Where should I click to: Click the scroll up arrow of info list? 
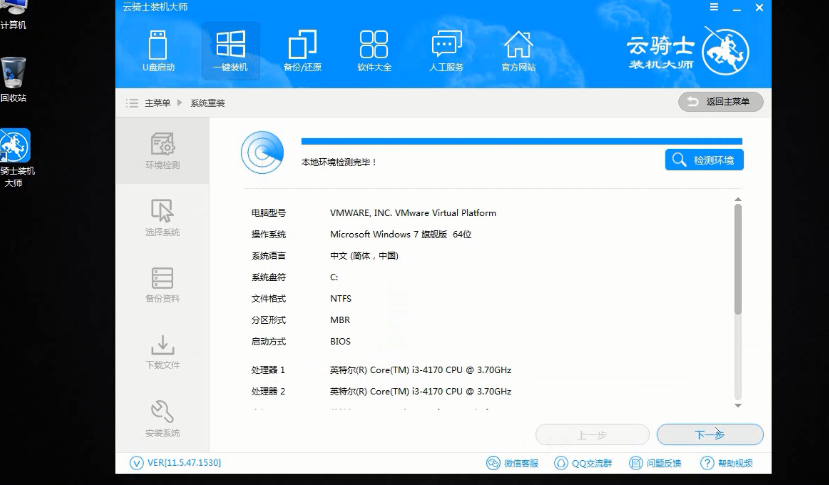738,199
